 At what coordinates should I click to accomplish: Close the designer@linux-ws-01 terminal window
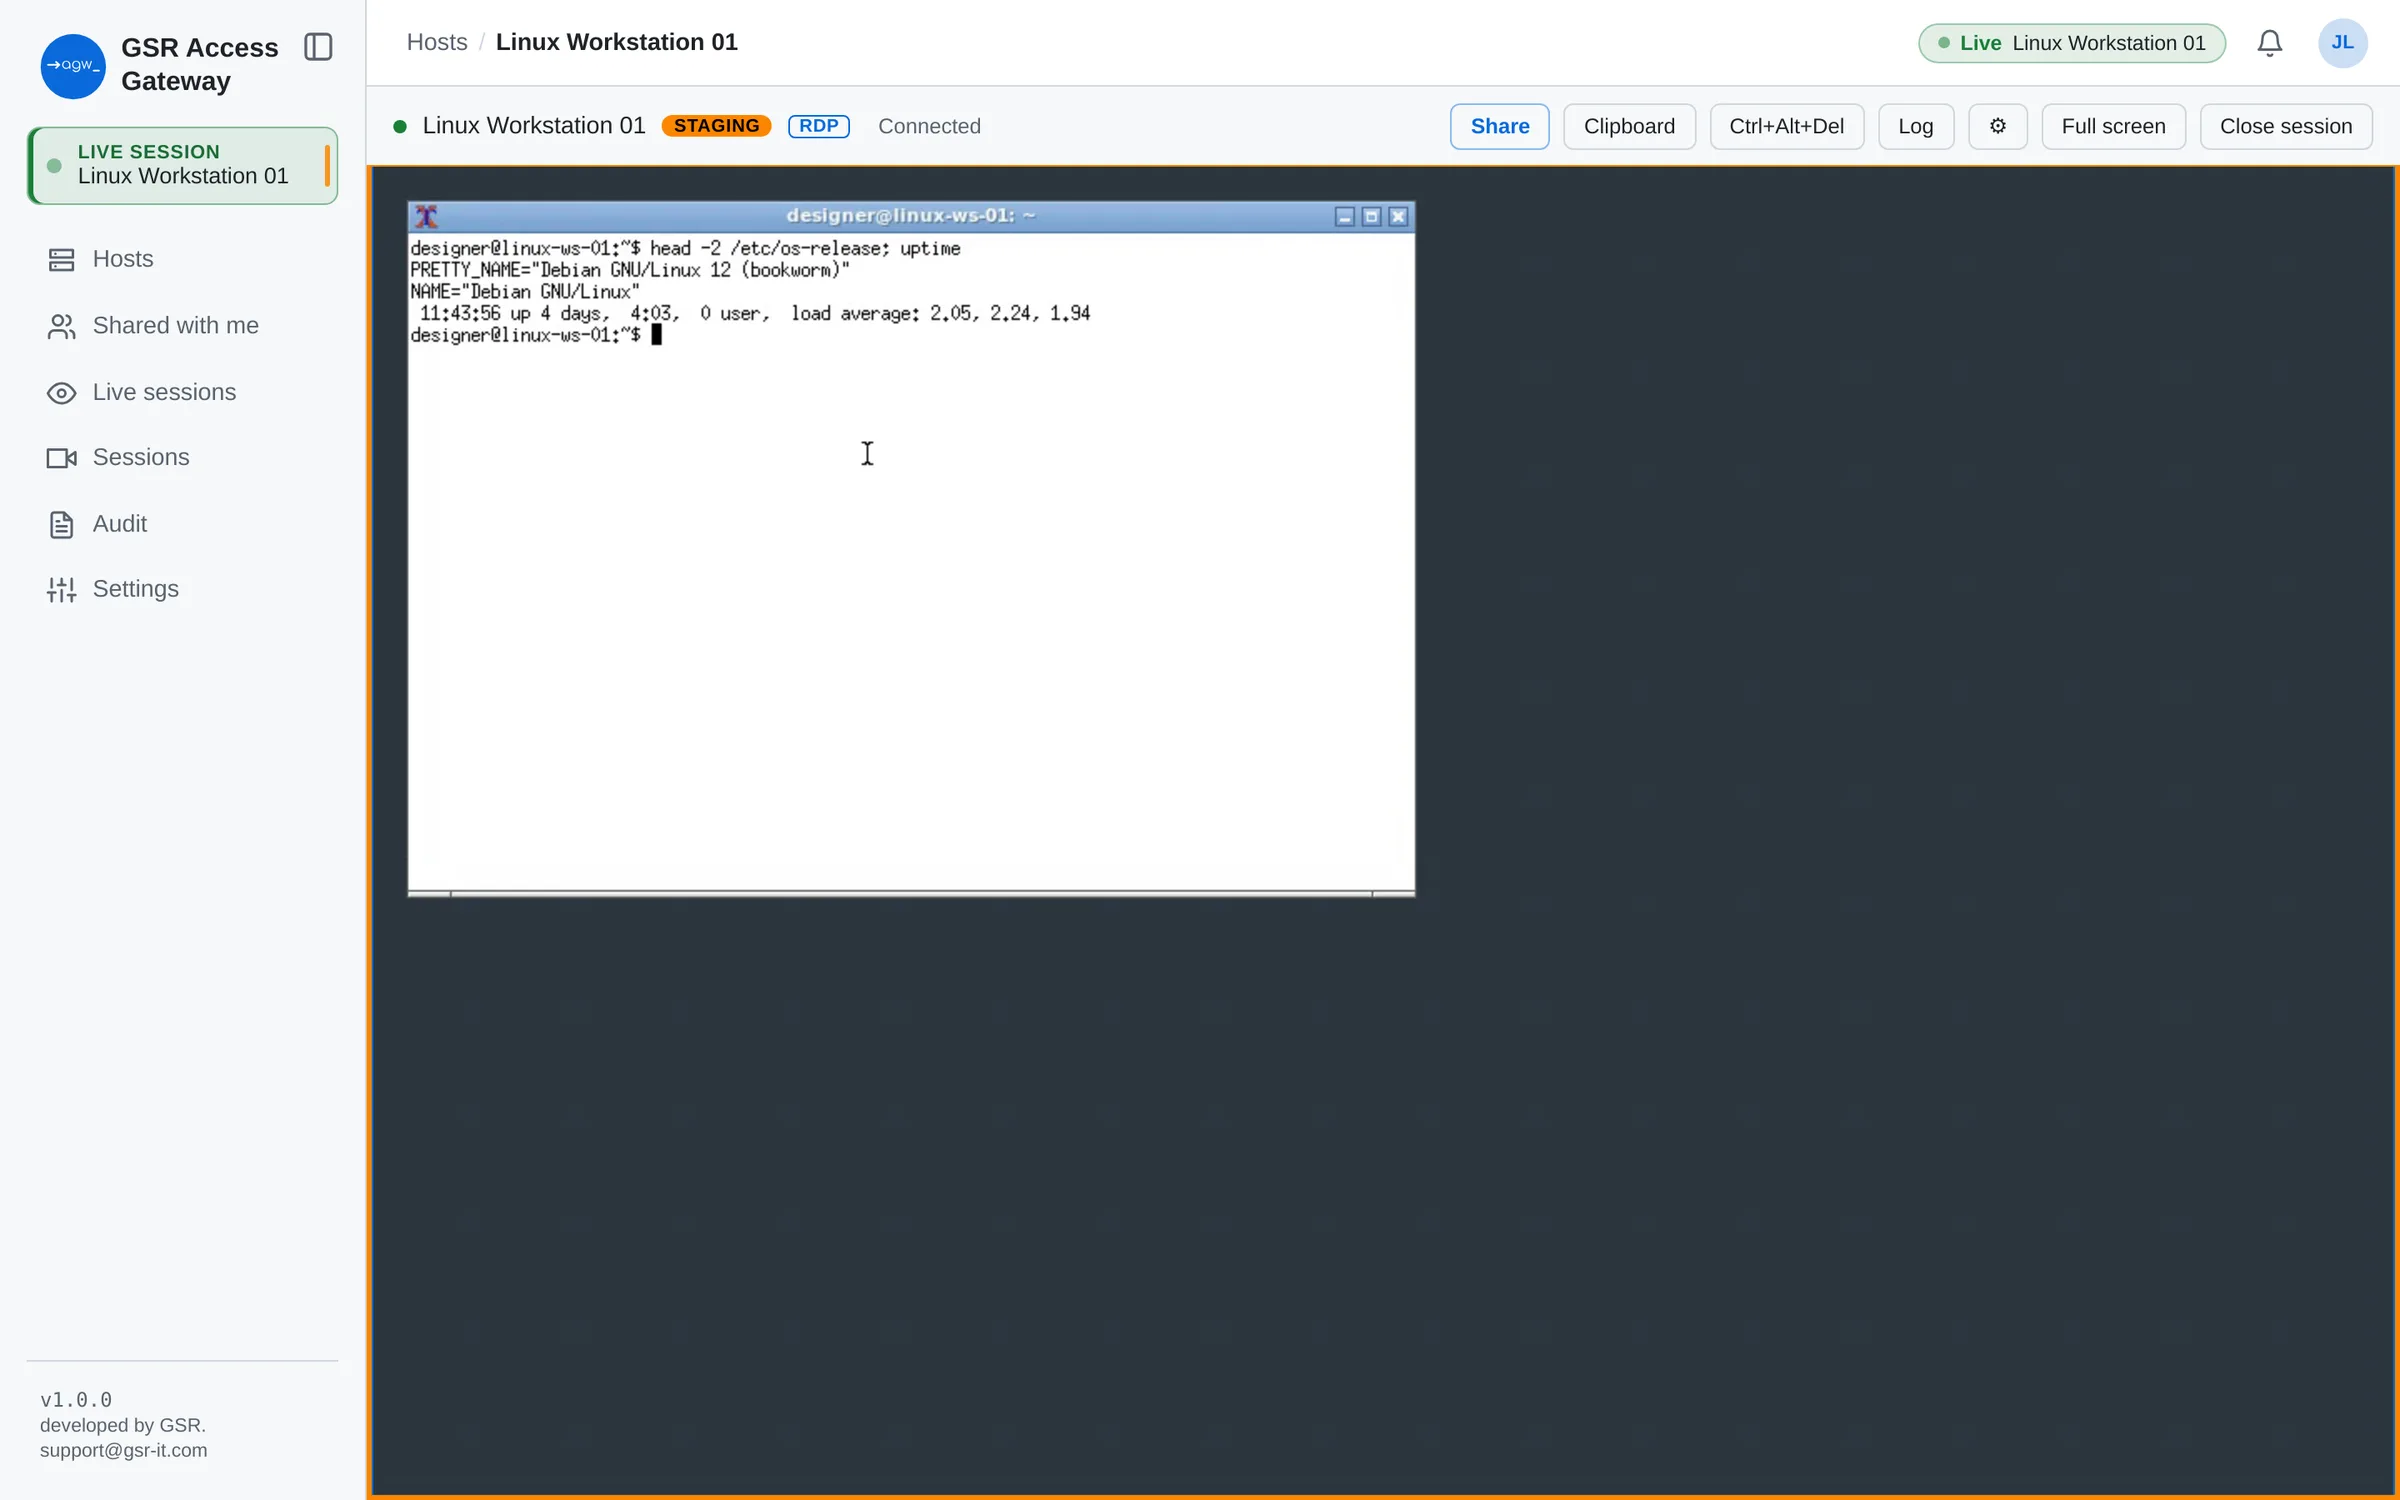point(1399,216)
